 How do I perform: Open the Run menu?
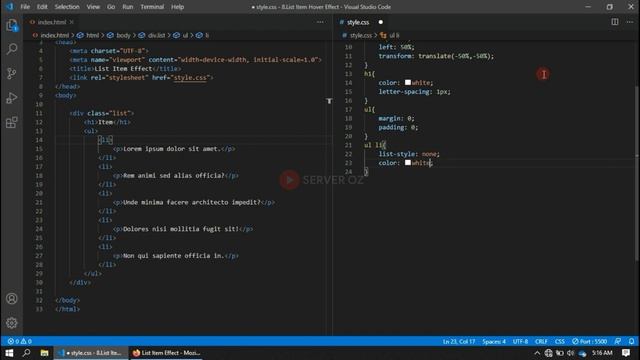(x=128, y=7)
